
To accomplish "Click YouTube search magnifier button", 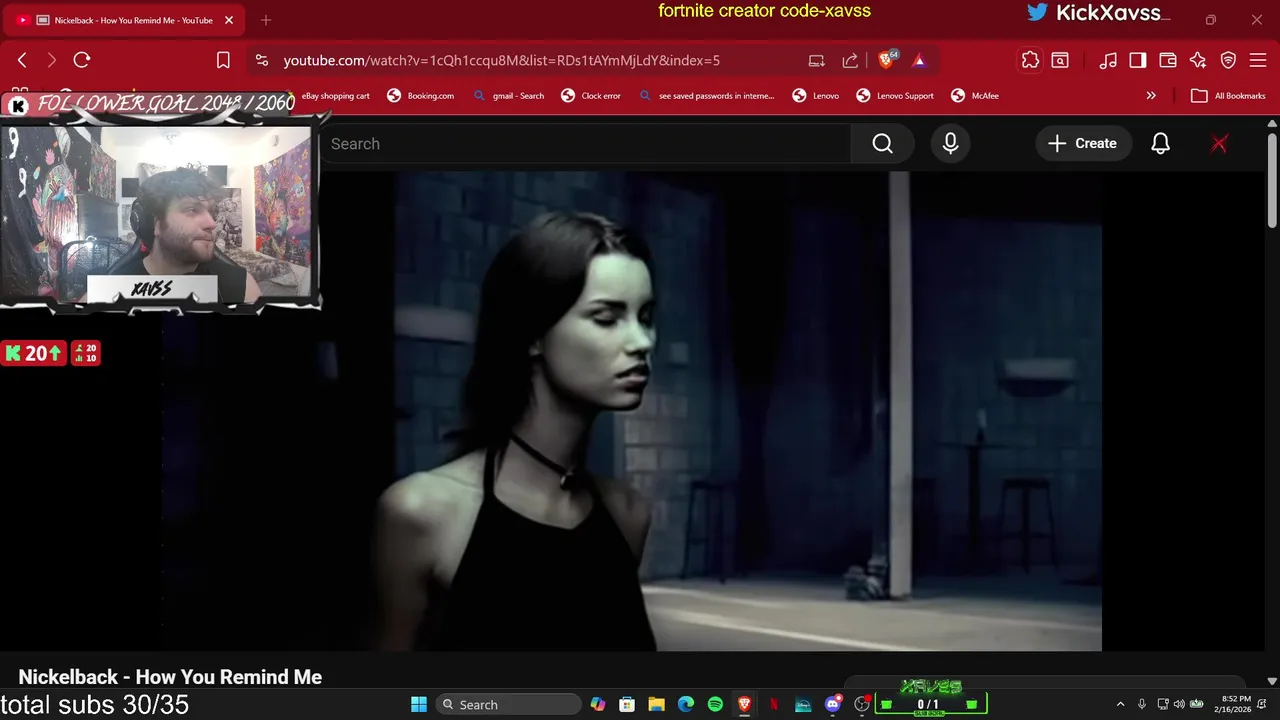I will point(883,144).
